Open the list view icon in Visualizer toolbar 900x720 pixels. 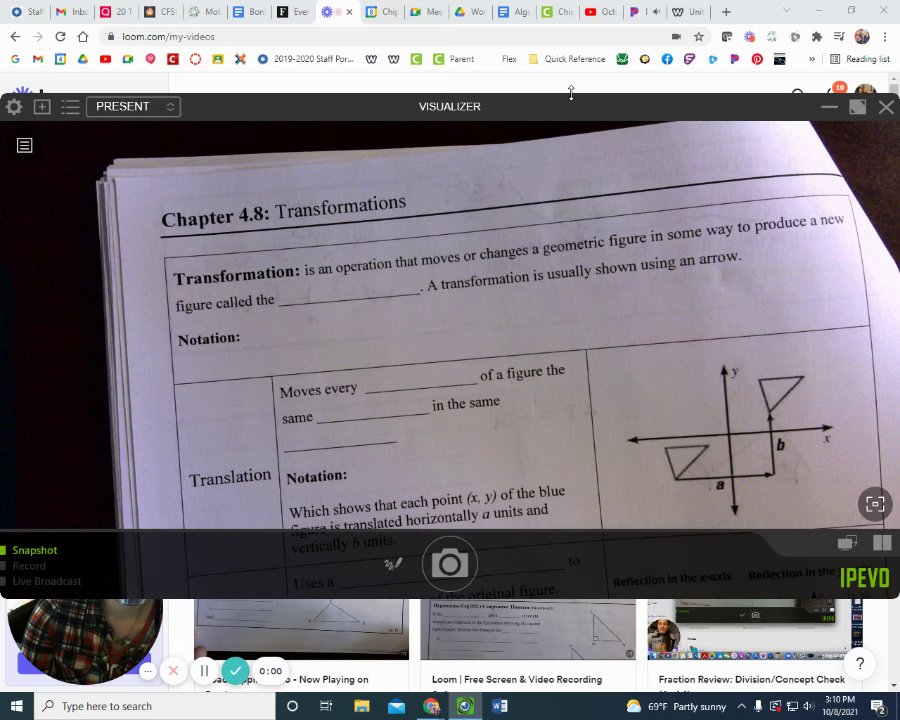(x=70, y=107)
